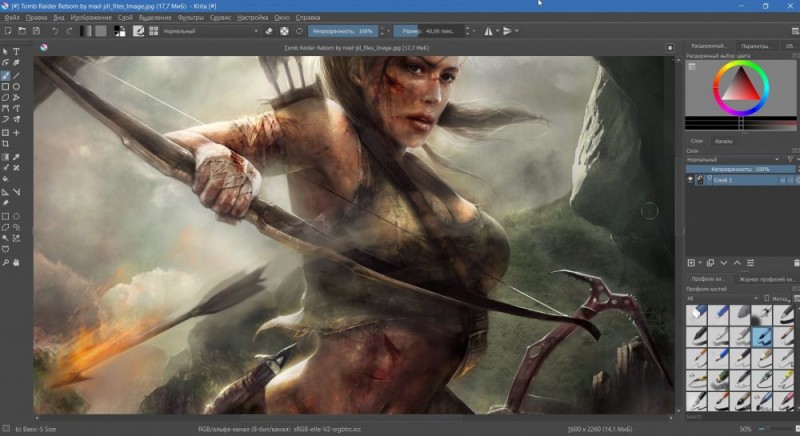
Task: Select the Move tool
Action: coord(16,133)
